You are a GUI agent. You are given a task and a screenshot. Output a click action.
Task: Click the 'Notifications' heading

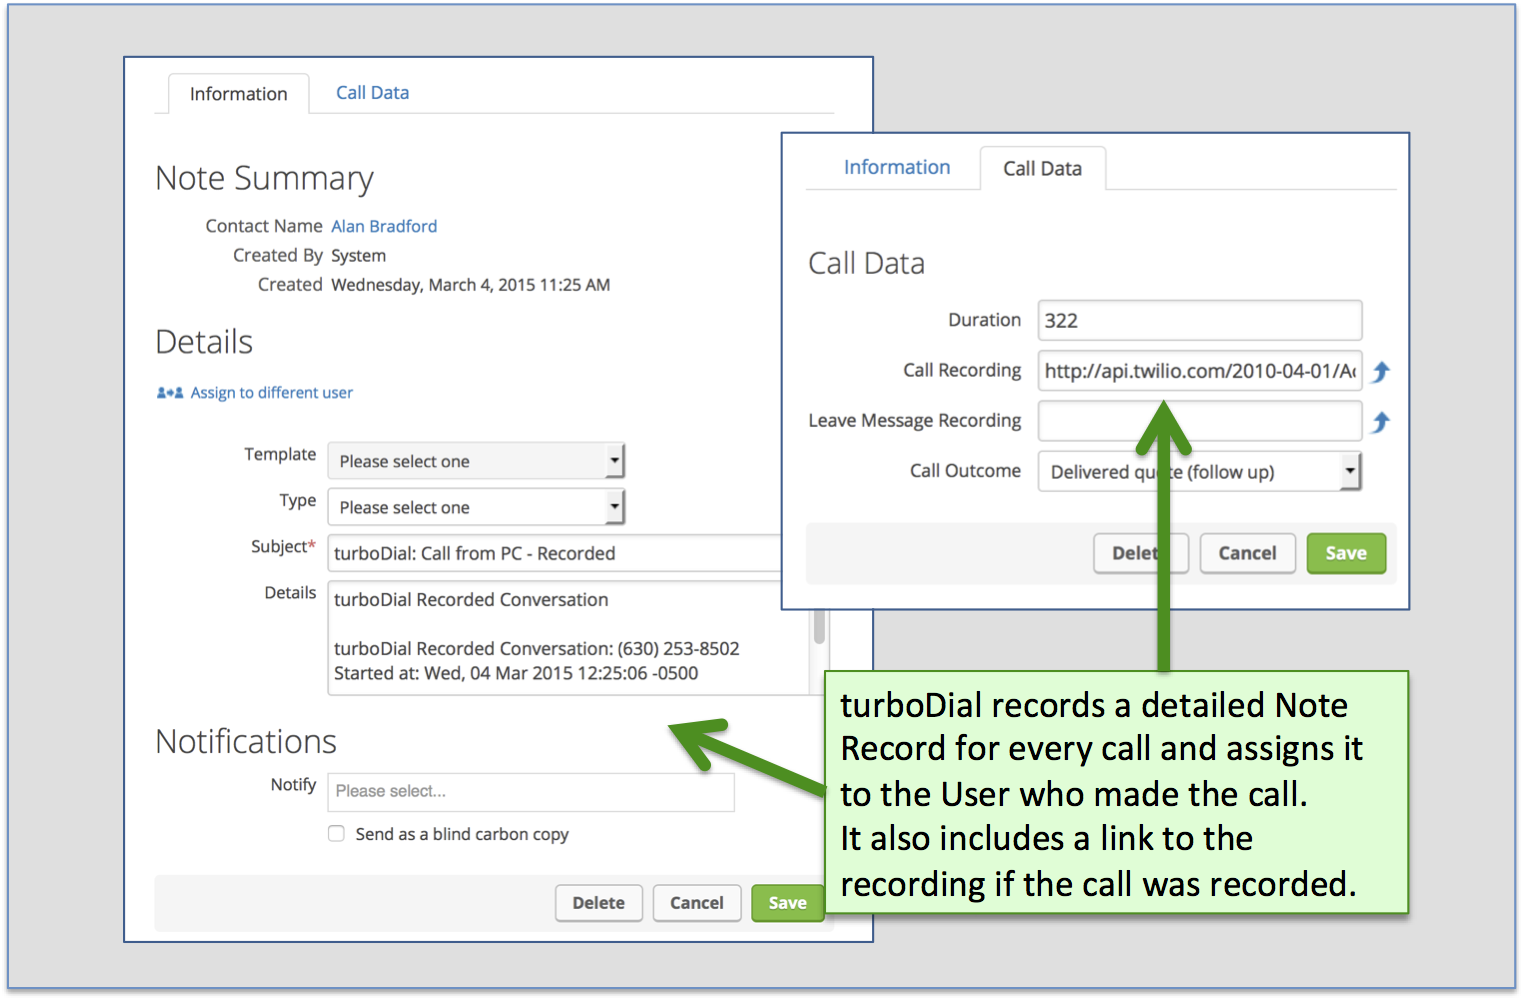coord(246,742)
